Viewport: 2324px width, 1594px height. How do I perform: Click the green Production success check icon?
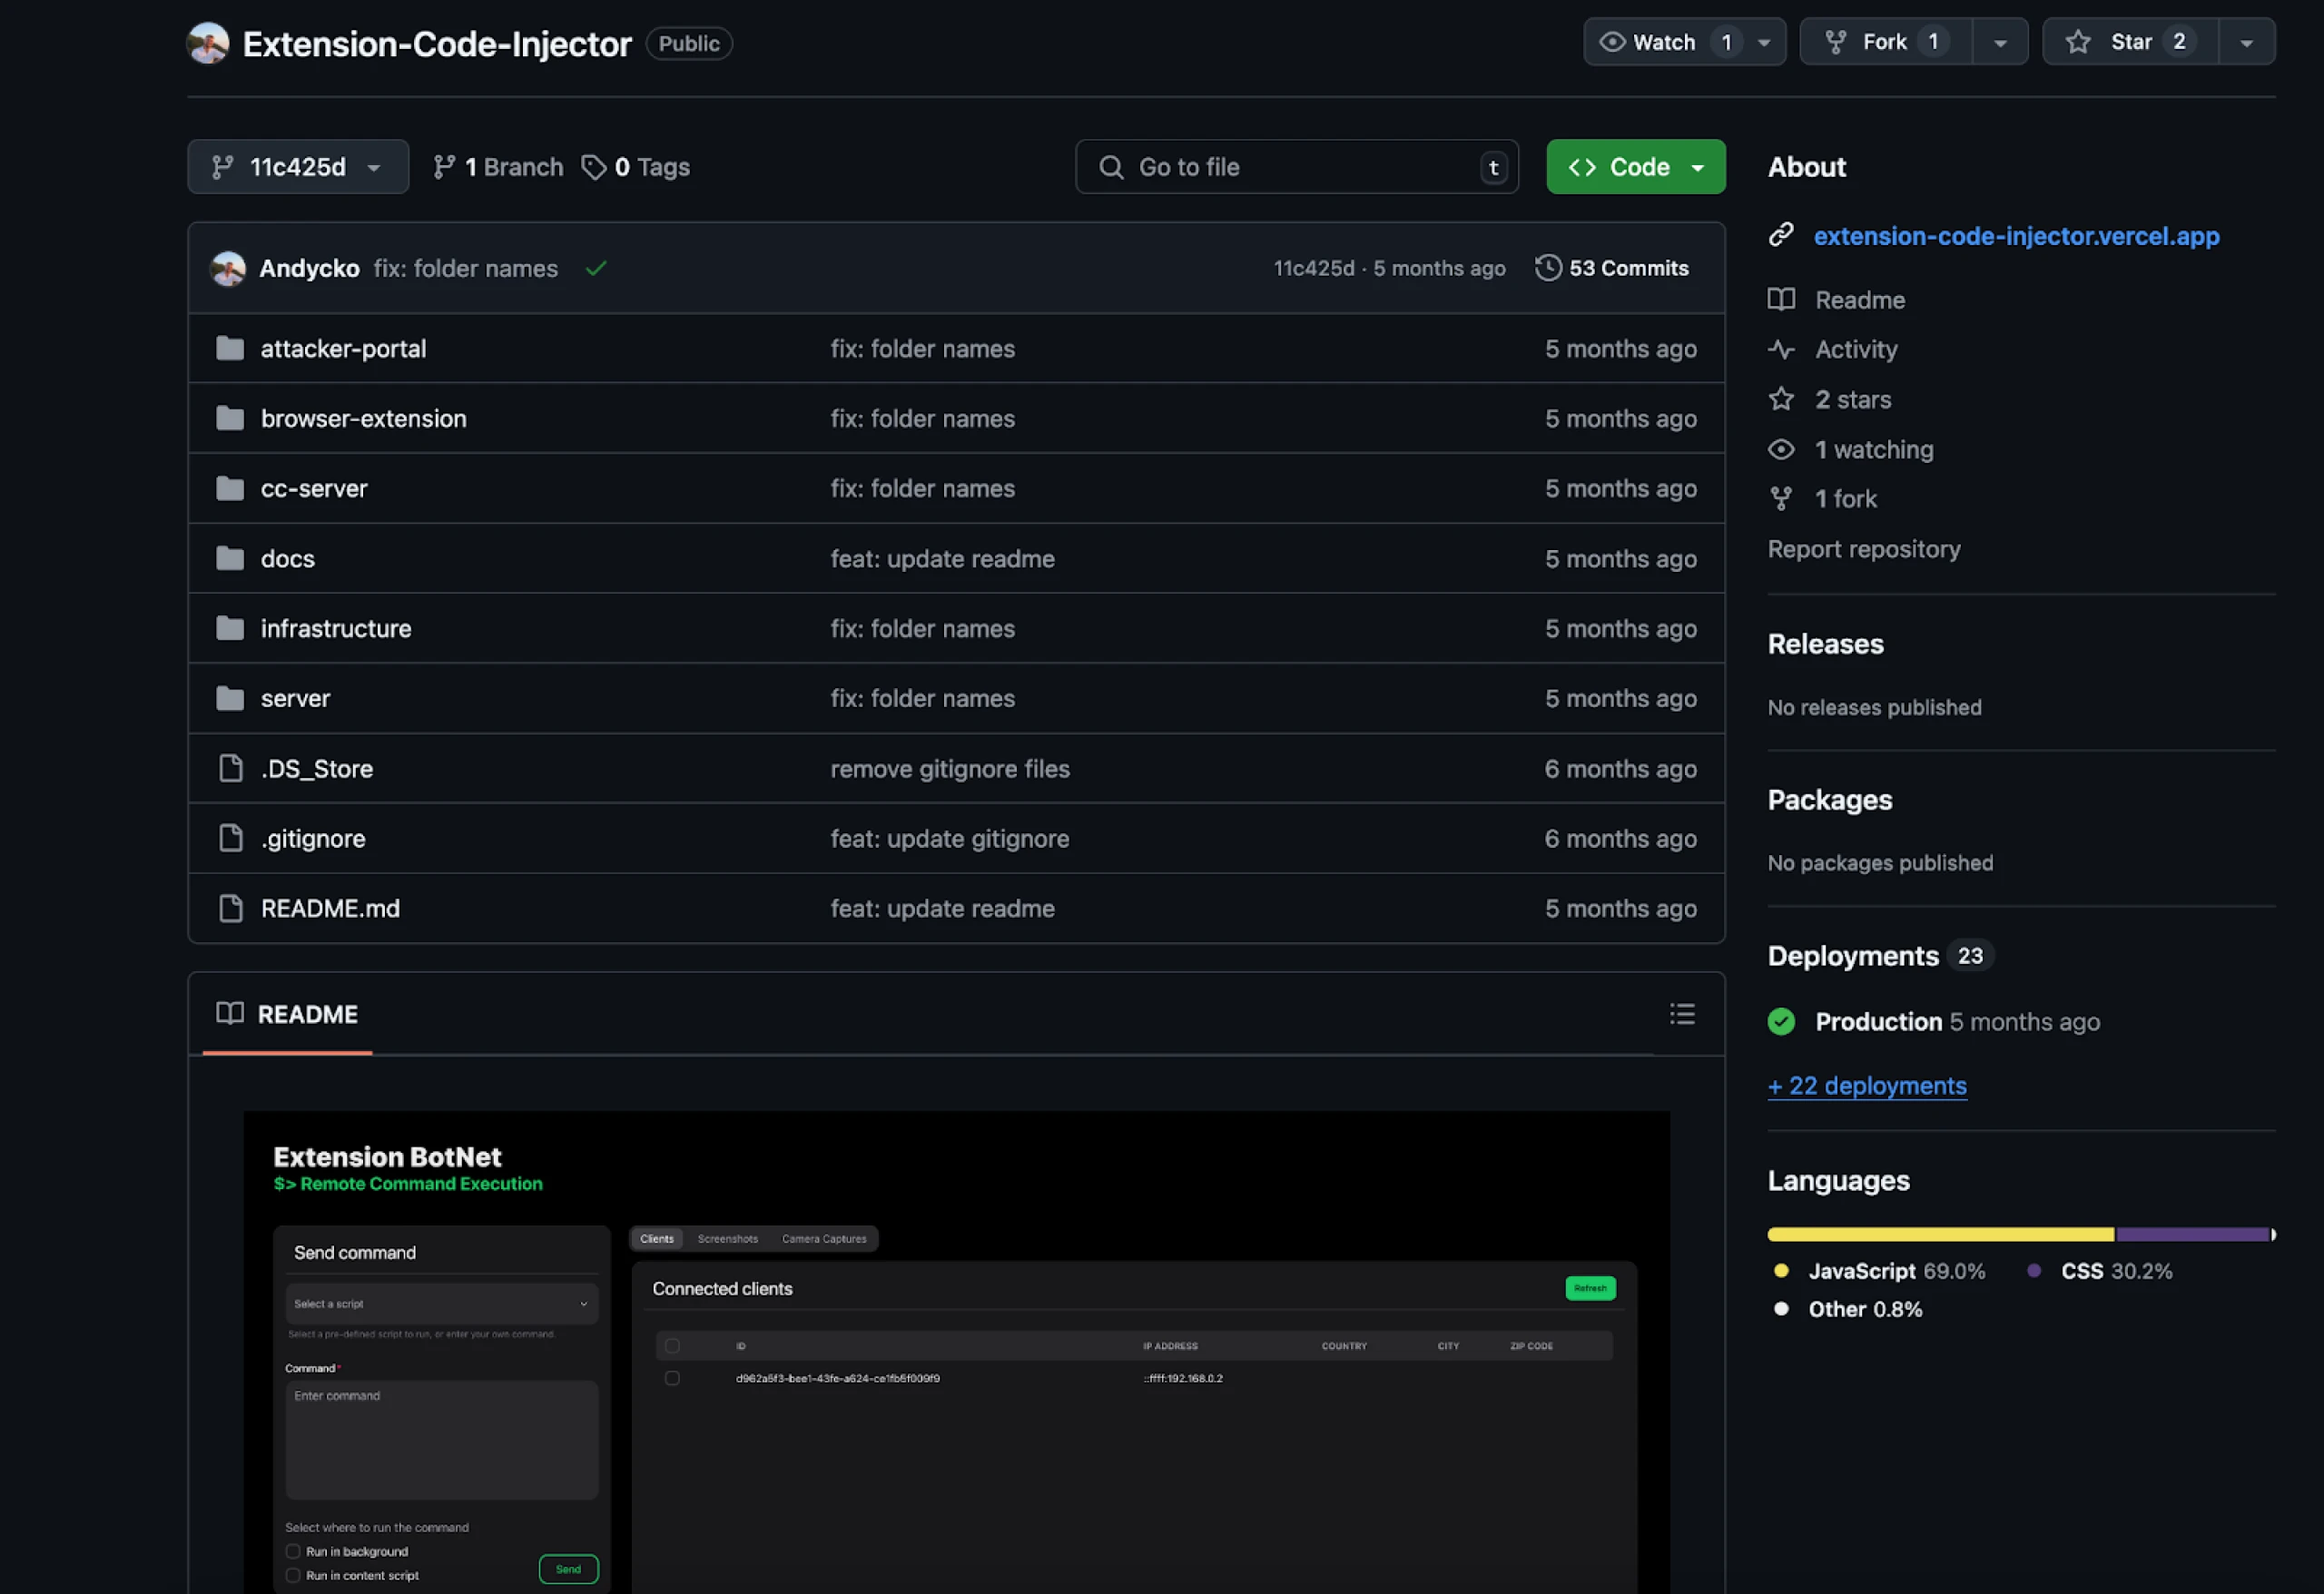coord(1781,1022)
